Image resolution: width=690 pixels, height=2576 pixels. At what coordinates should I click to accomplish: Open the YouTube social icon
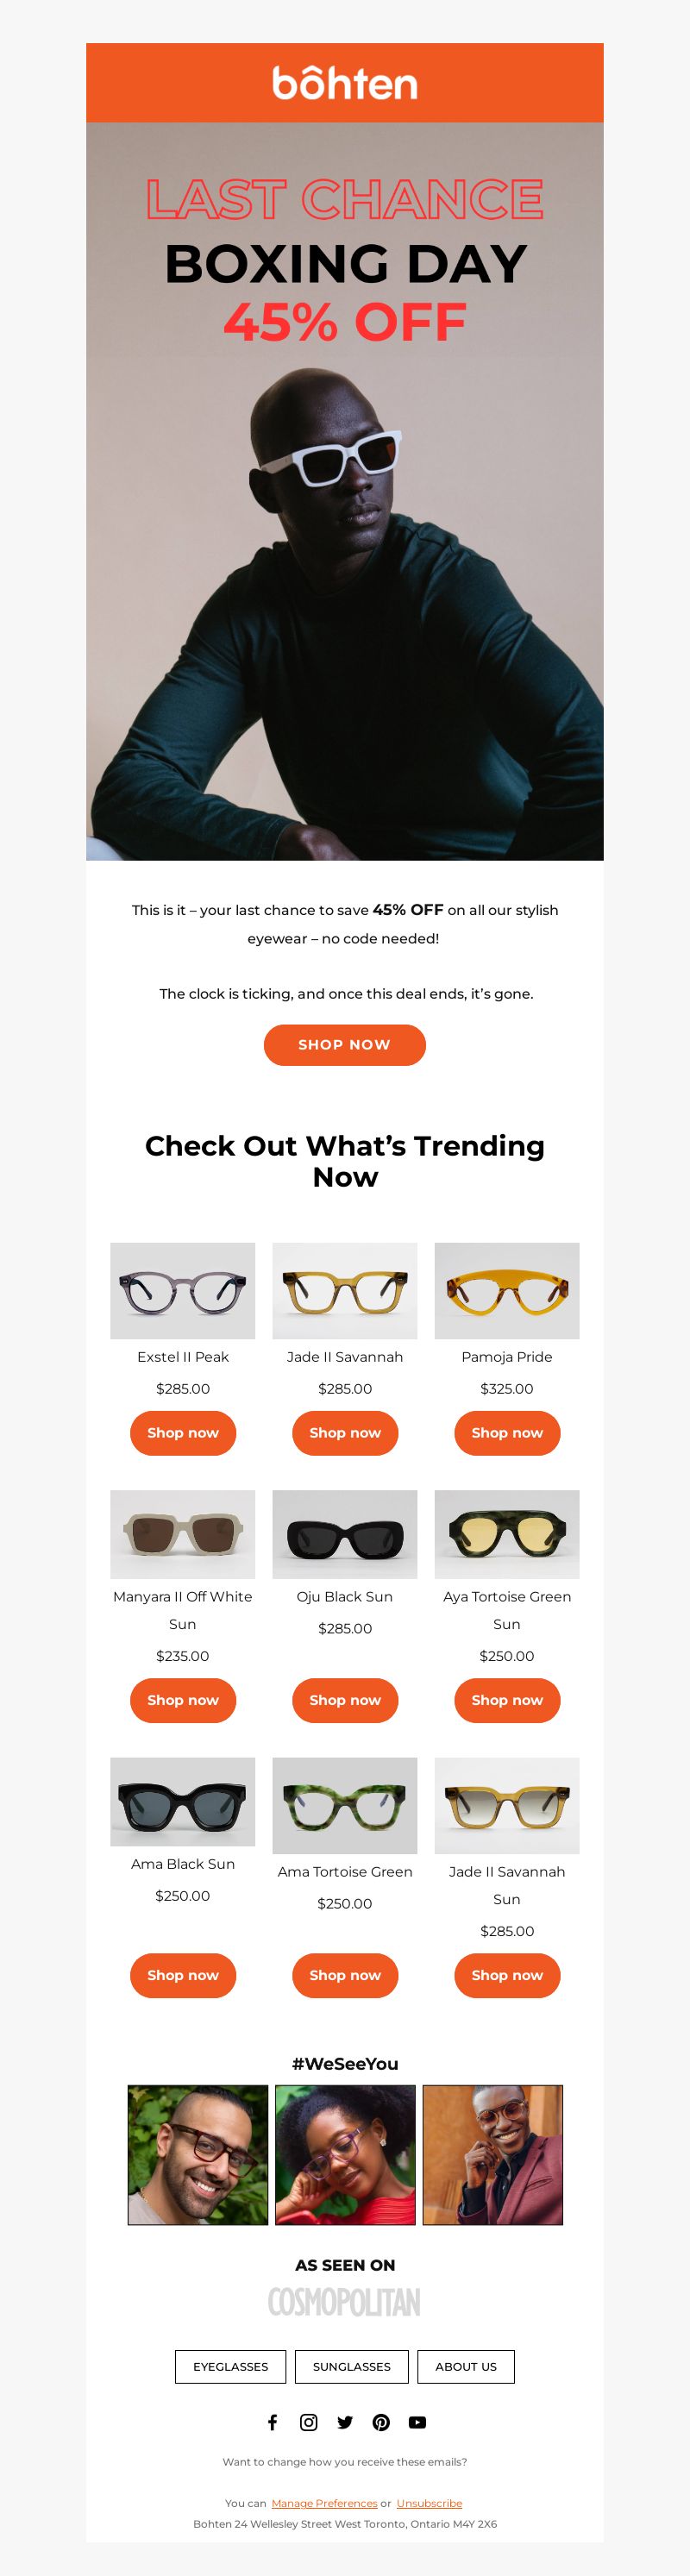click(418, 2421)
